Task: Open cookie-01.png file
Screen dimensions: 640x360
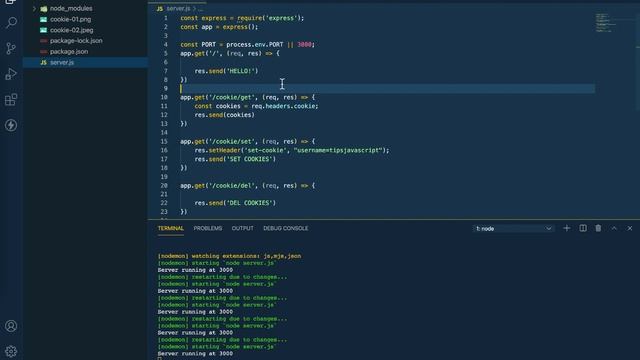Action: click(71, 19)
